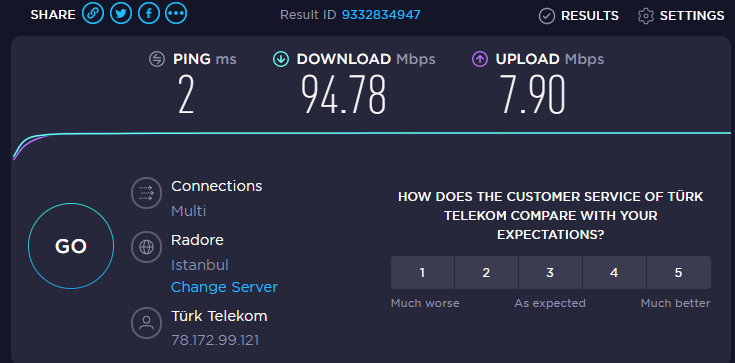Screen dimensions: 735x363
Task: Share result on Facebook
Action: point(149,14)
